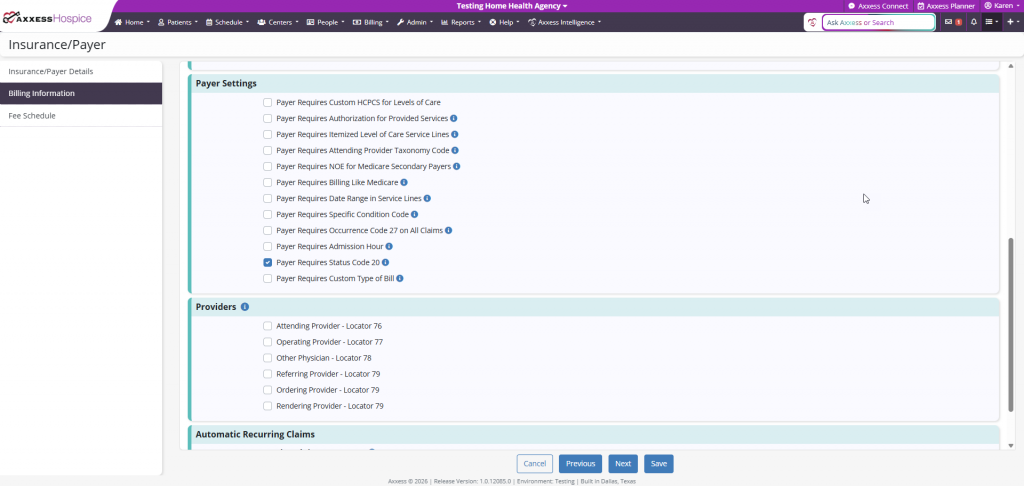Click the Save button
1024x486 pixels.
[x=658, y=463]
